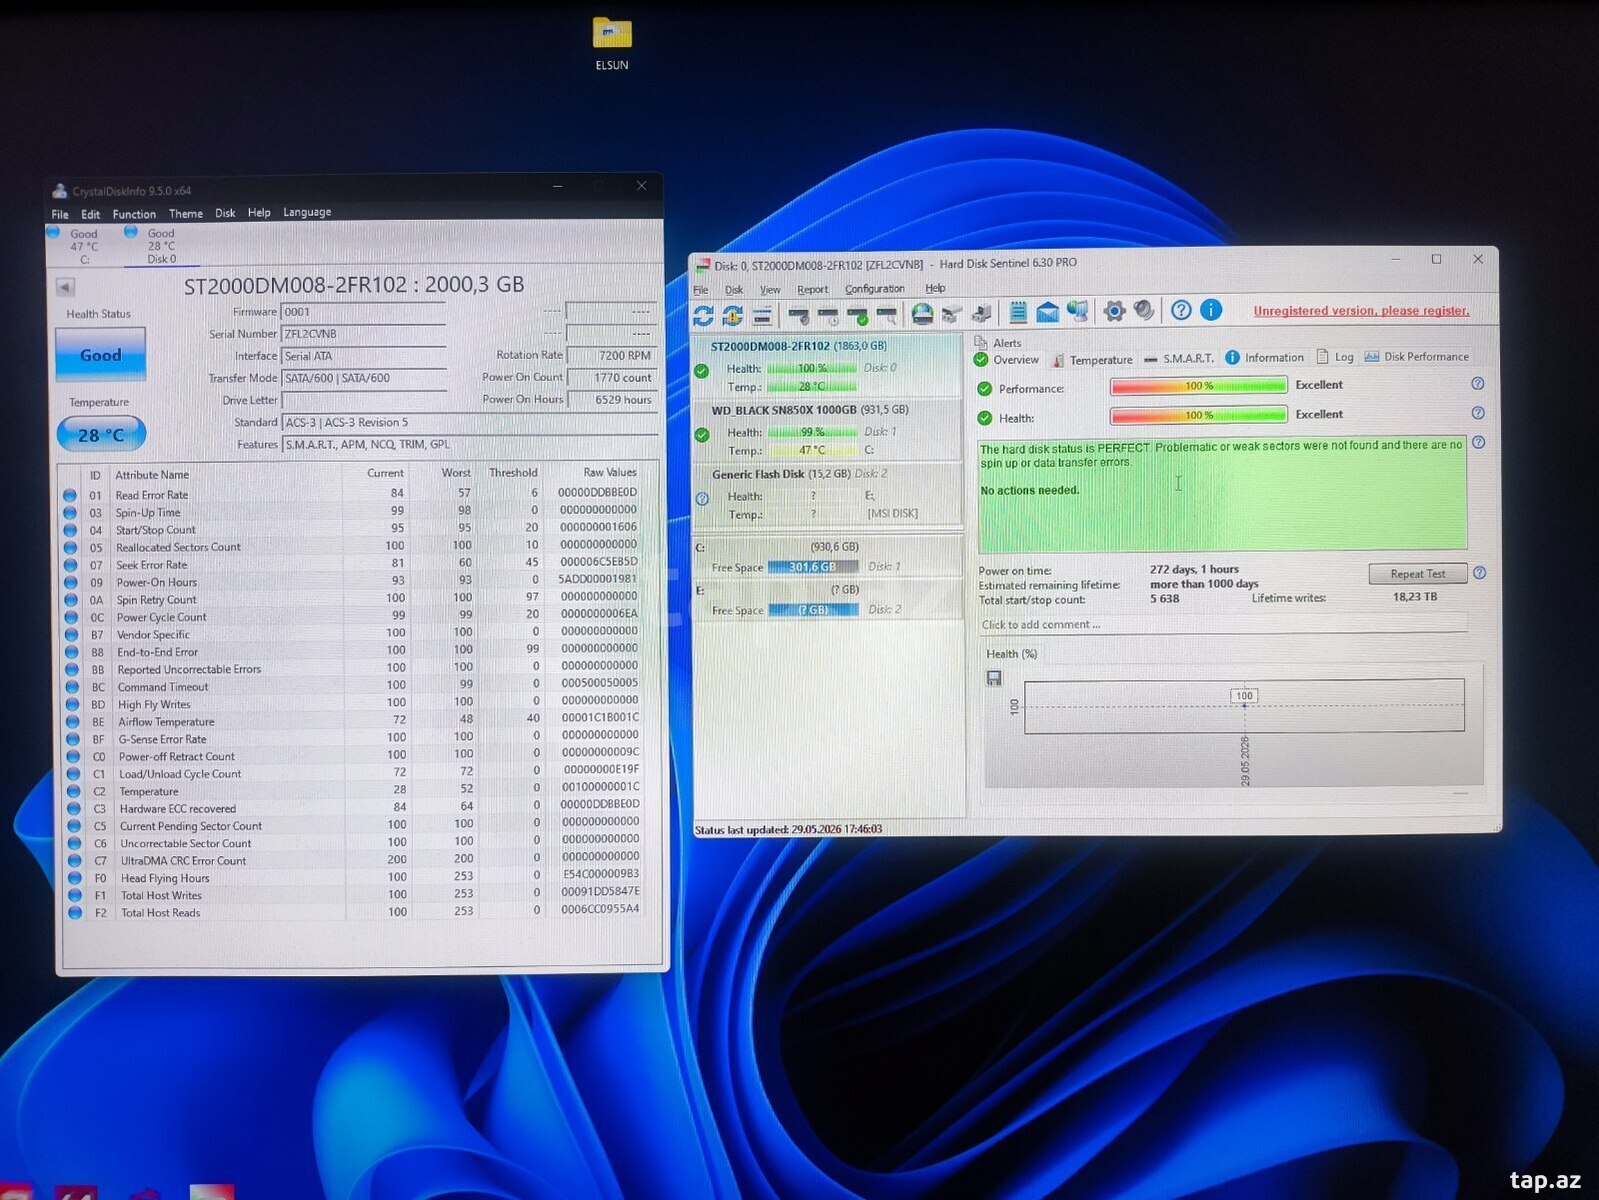Click the blue status circle for Read Error Rate
Viewport: 1599px width, 1200px height.
pyautogui.click(x=70, y=495)
